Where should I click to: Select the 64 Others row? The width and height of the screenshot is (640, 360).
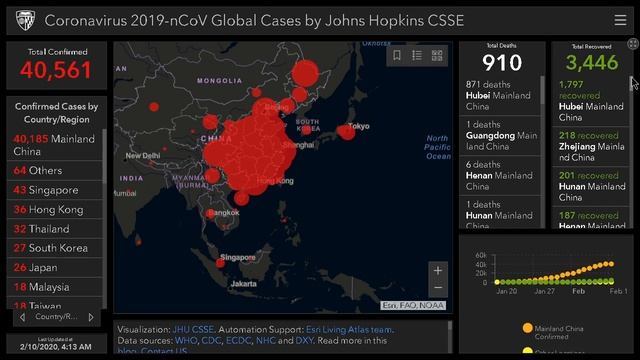click(54, 170)
